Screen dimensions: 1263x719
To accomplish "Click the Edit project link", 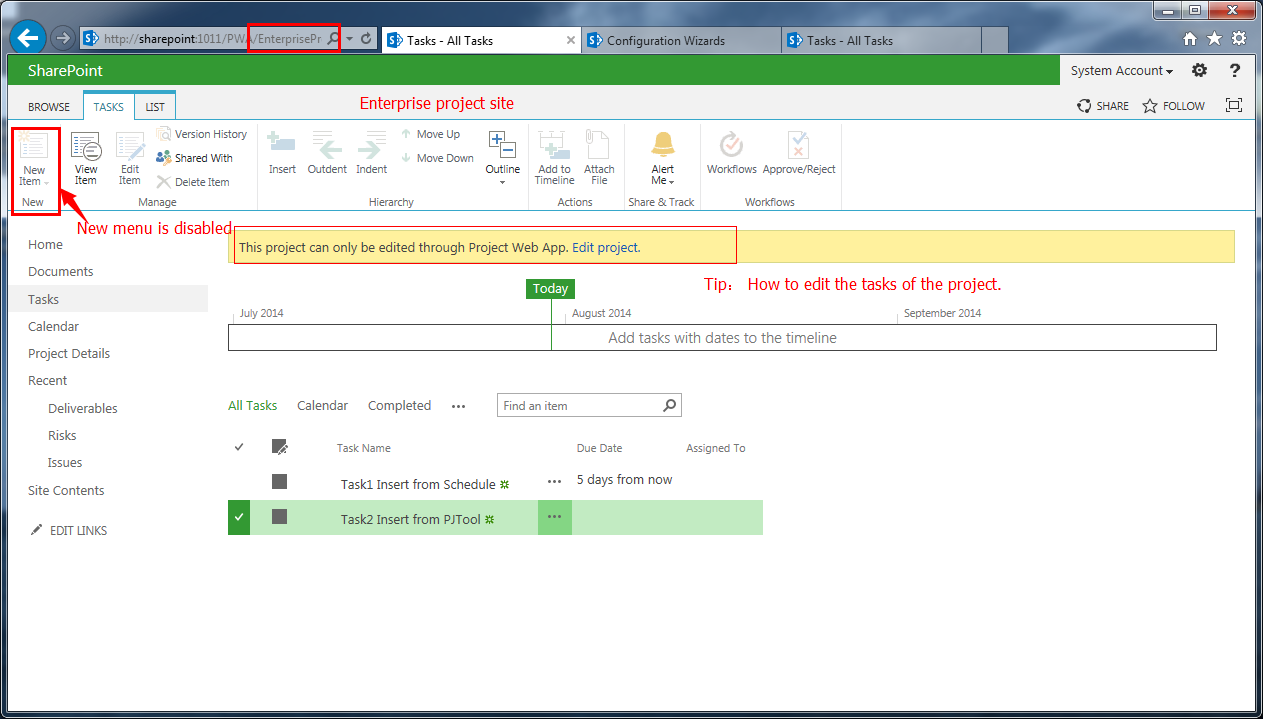I will pyautogui.click(x=604, y=247).
